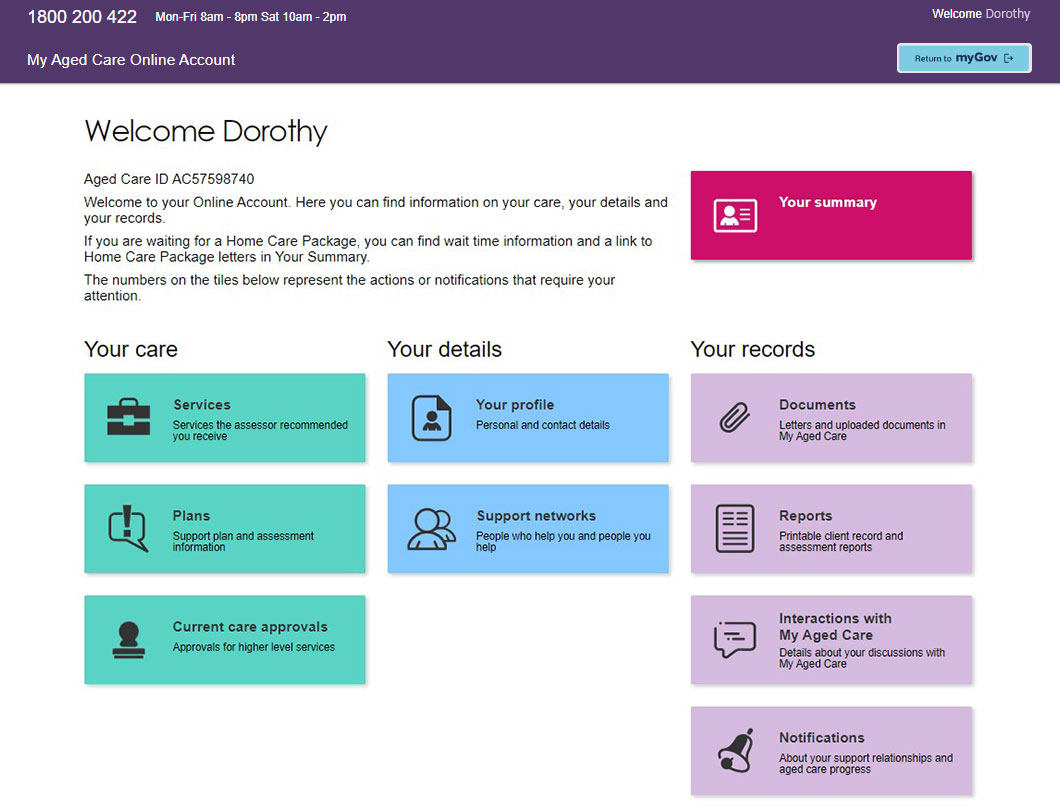Click the stamp icon on Current care approvals
Image resolution: width=1060 pixels, height=810 pixels.
(x=128, y=640)
